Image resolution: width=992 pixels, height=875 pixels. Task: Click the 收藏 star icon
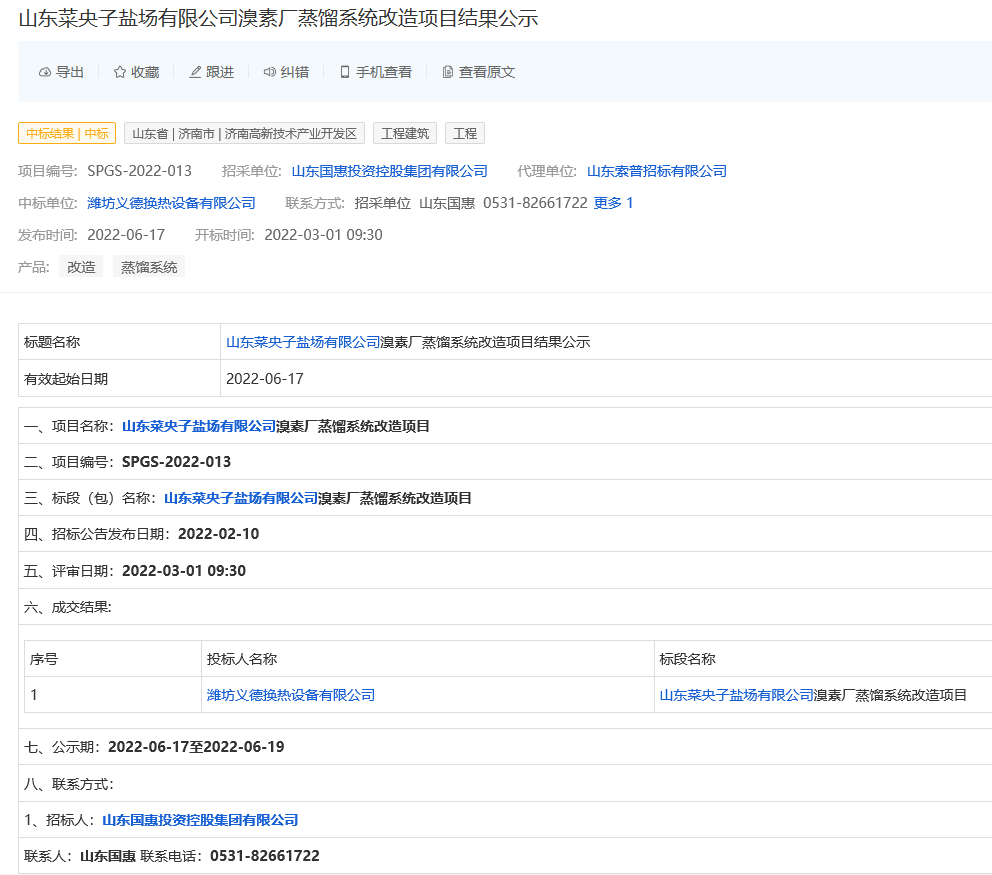click(x=120, y=72)
